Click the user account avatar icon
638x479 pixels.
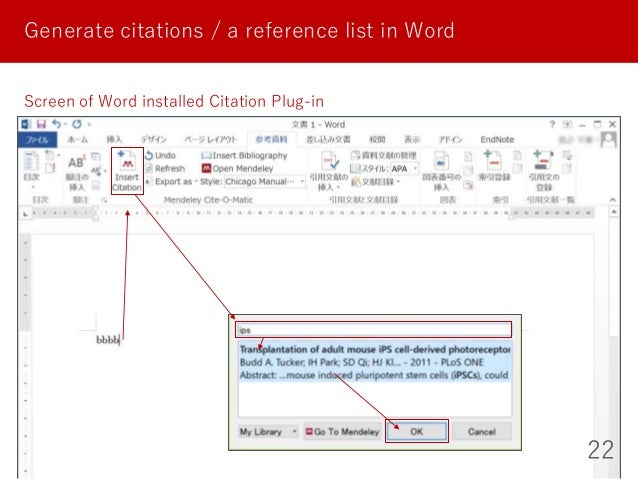pyautogui.click(x=609, y=140)
